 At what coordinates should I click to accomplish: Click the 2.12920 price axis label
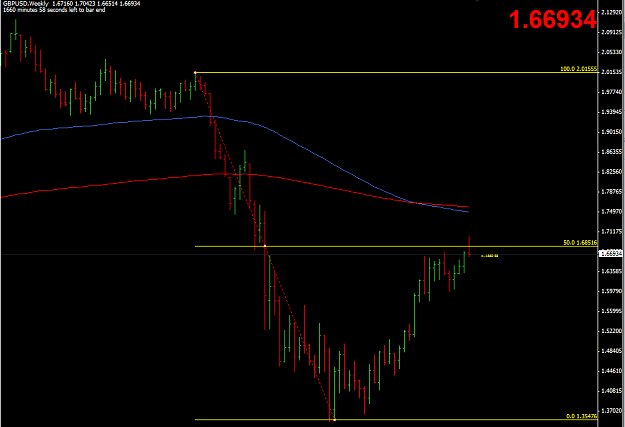pyautogui.click(x=611, y=12)
